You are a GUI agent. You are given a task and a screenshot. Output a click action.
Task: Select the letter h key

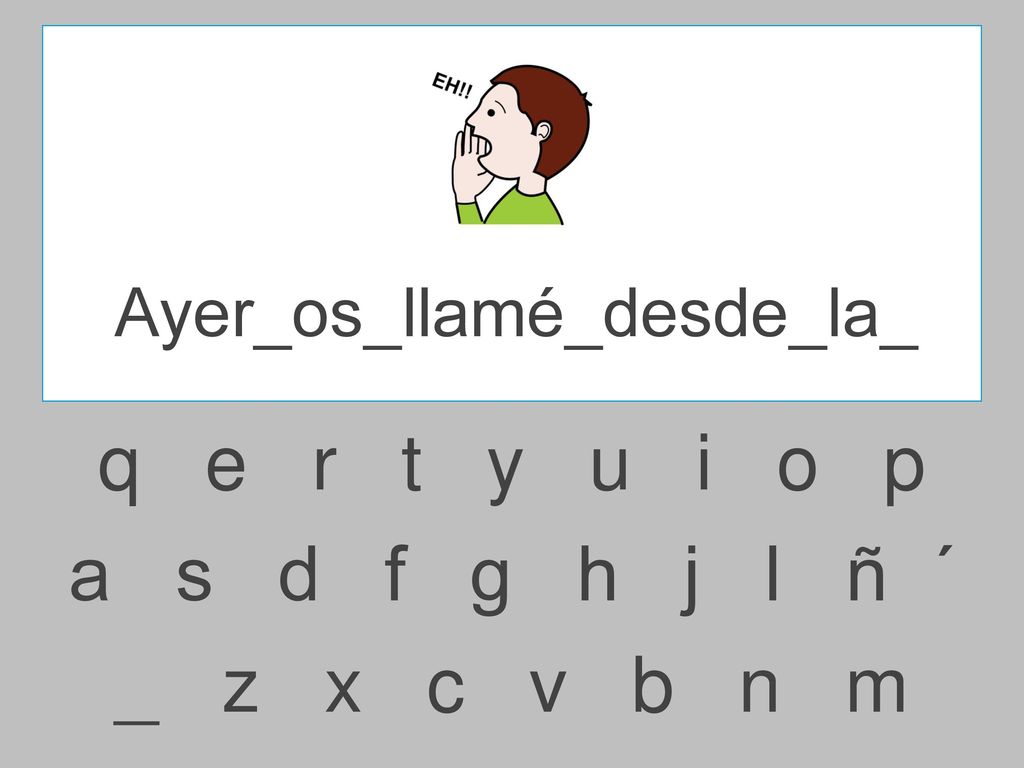(x=598, y=572)
